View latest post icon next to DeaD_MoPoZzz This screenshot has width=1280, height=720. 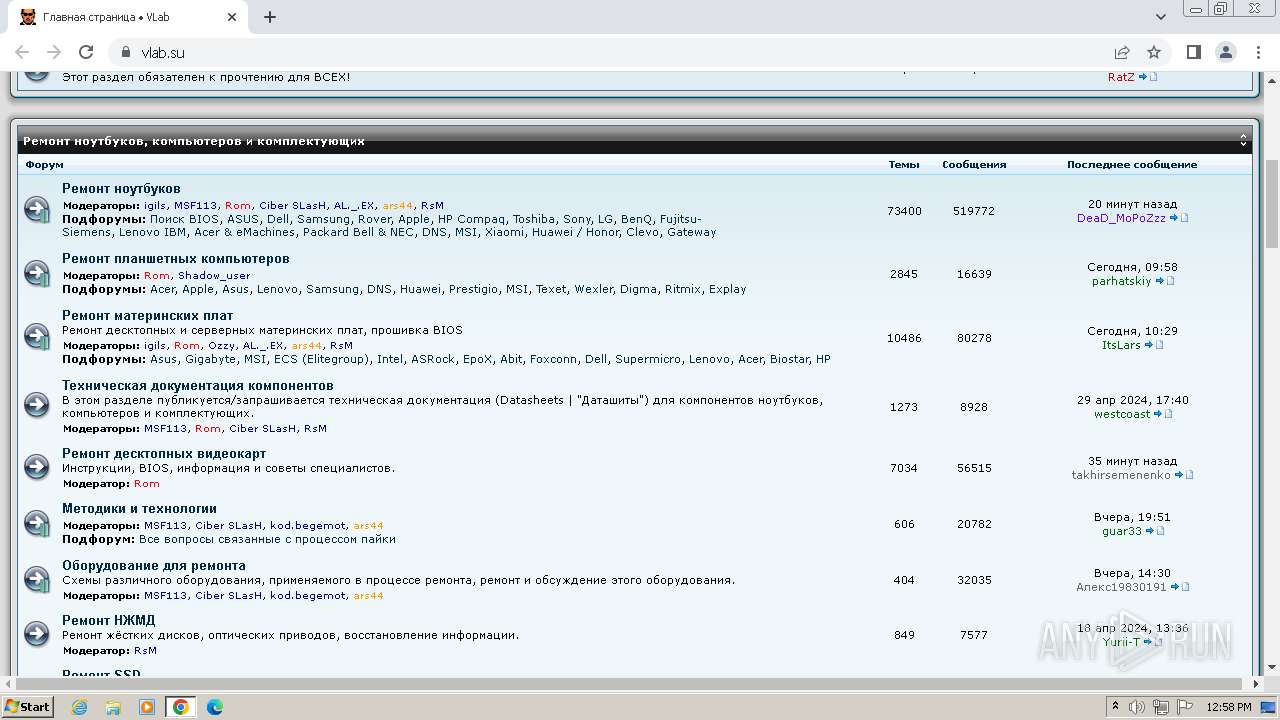point(1179,218)
